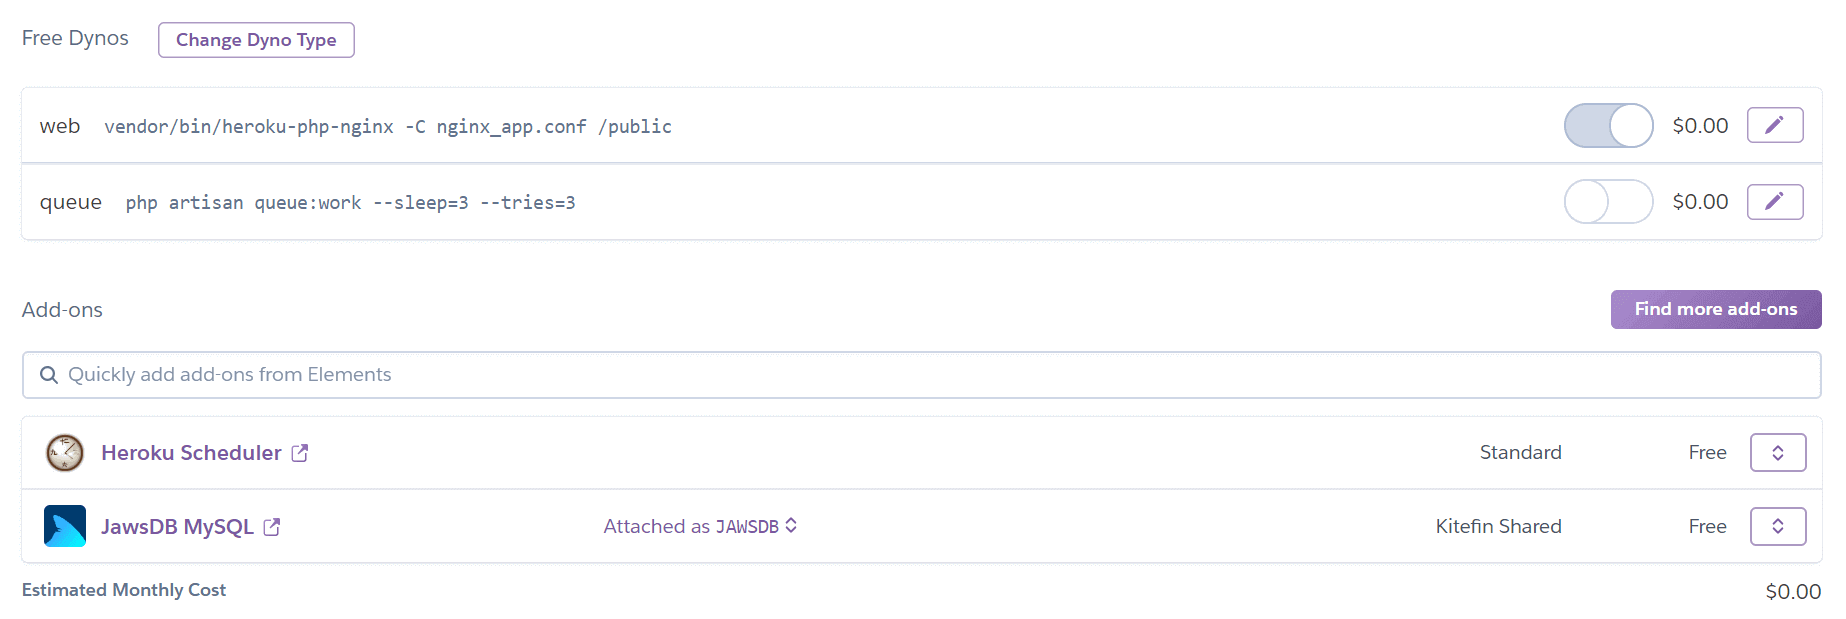
Task: Open Heroku Scheduler external link icon
Action: [300, 453]
